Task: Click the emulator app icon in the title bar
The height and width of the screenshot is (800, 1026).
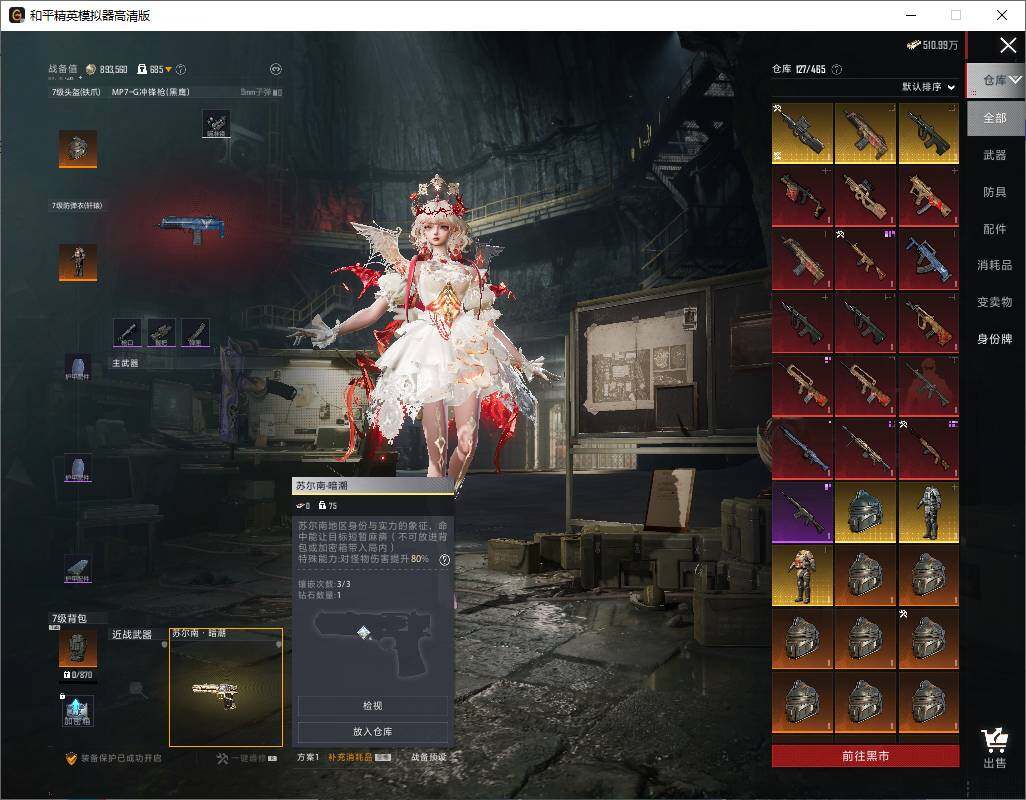Action: [16, 15]
